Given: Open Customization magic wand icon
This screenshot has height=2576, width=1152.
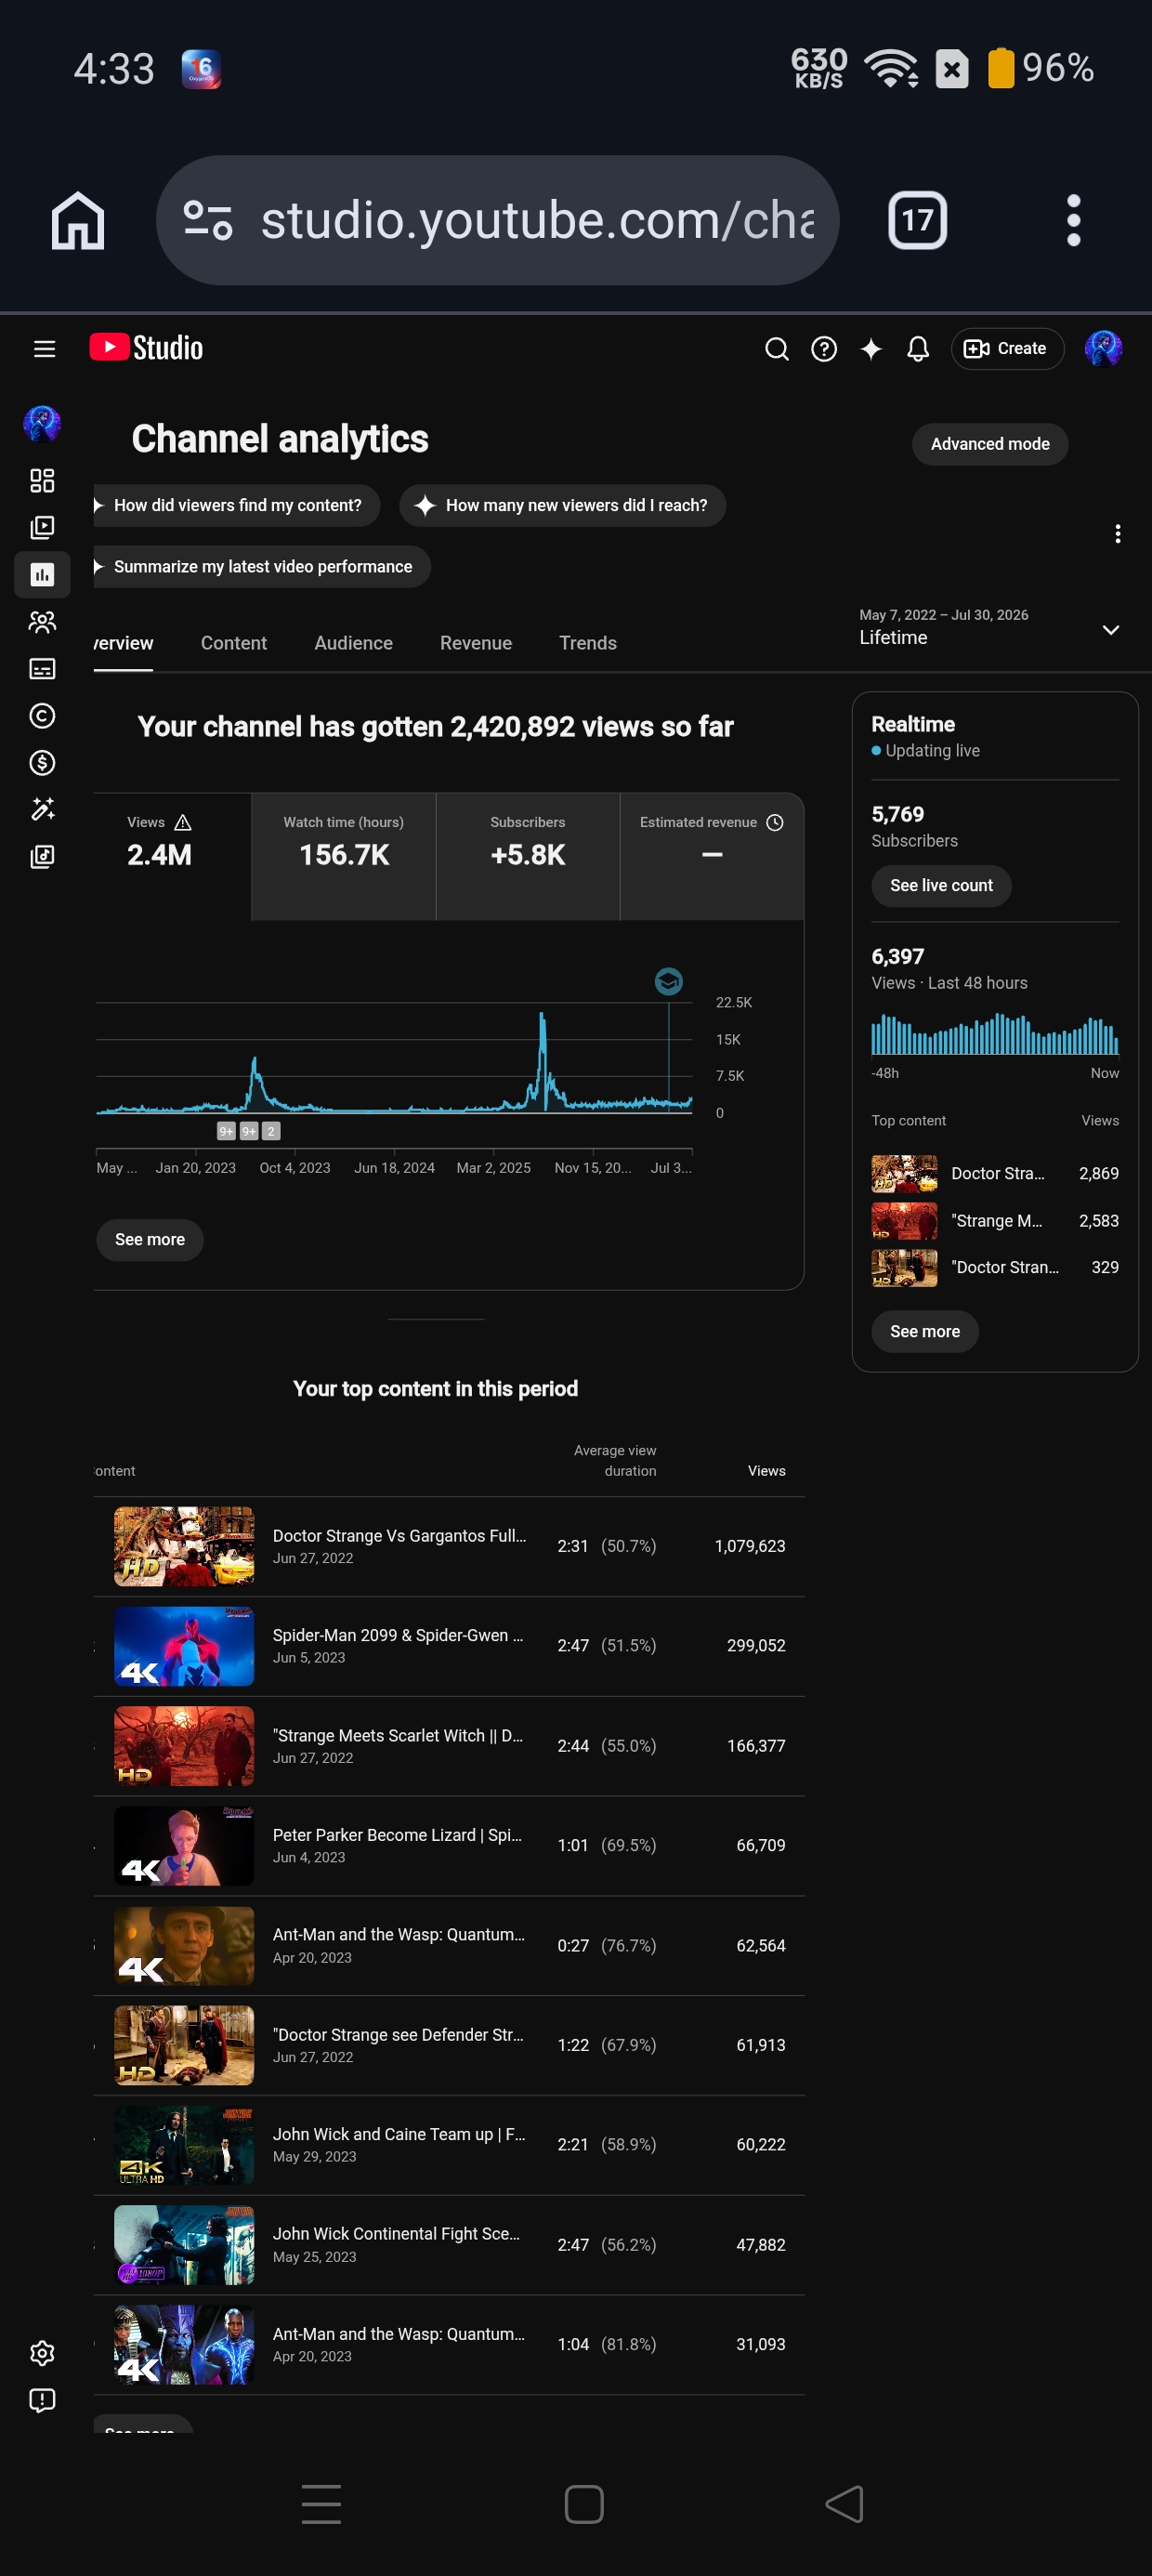Looking at the screenshot, I should click(42, 809).
